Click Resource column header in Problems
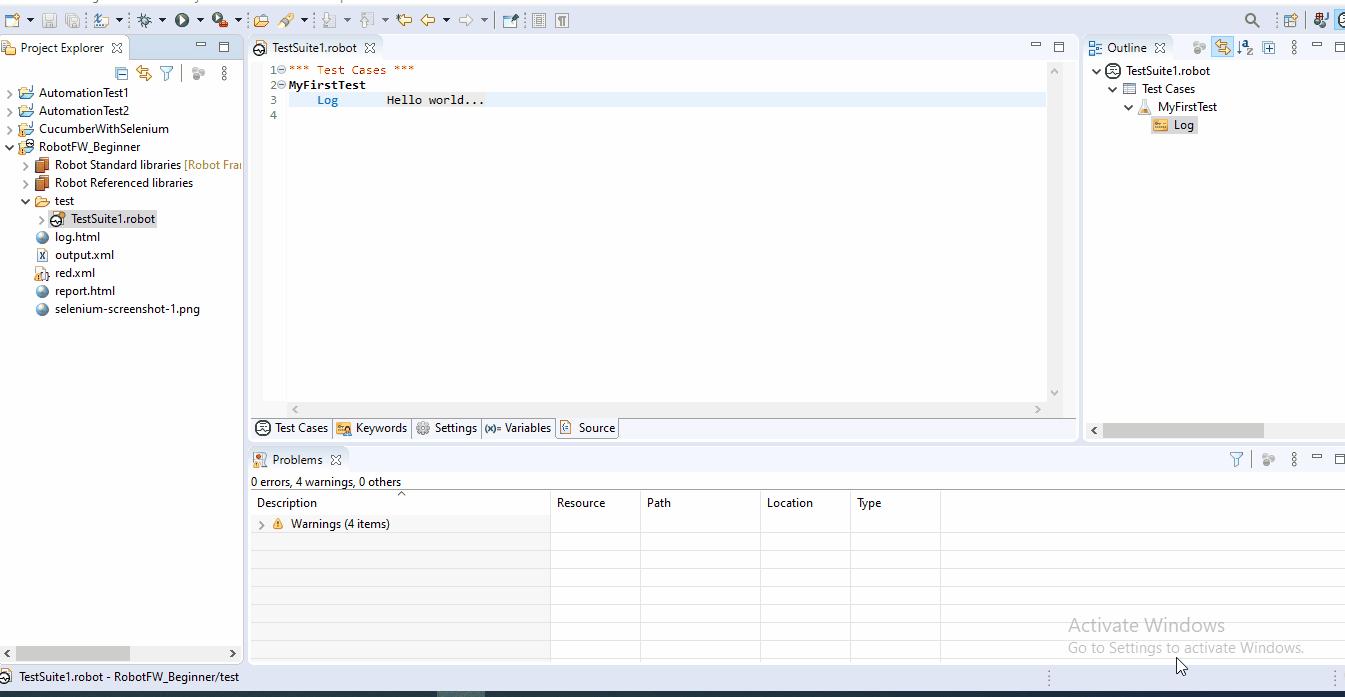1345x697 pixels. point(595,503)
